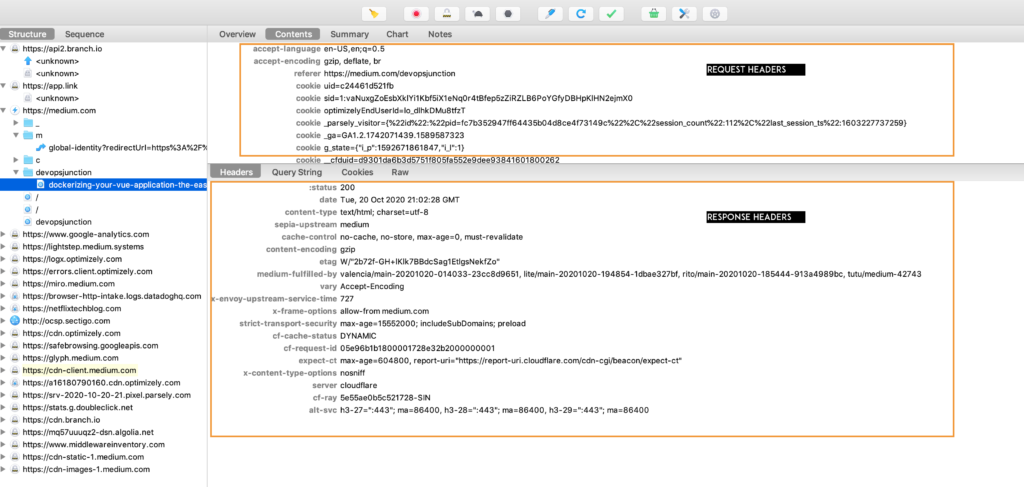Viewport: 1024px width, 487px height.
Task: Switch to the Raw response view
Action: (399, 172)
